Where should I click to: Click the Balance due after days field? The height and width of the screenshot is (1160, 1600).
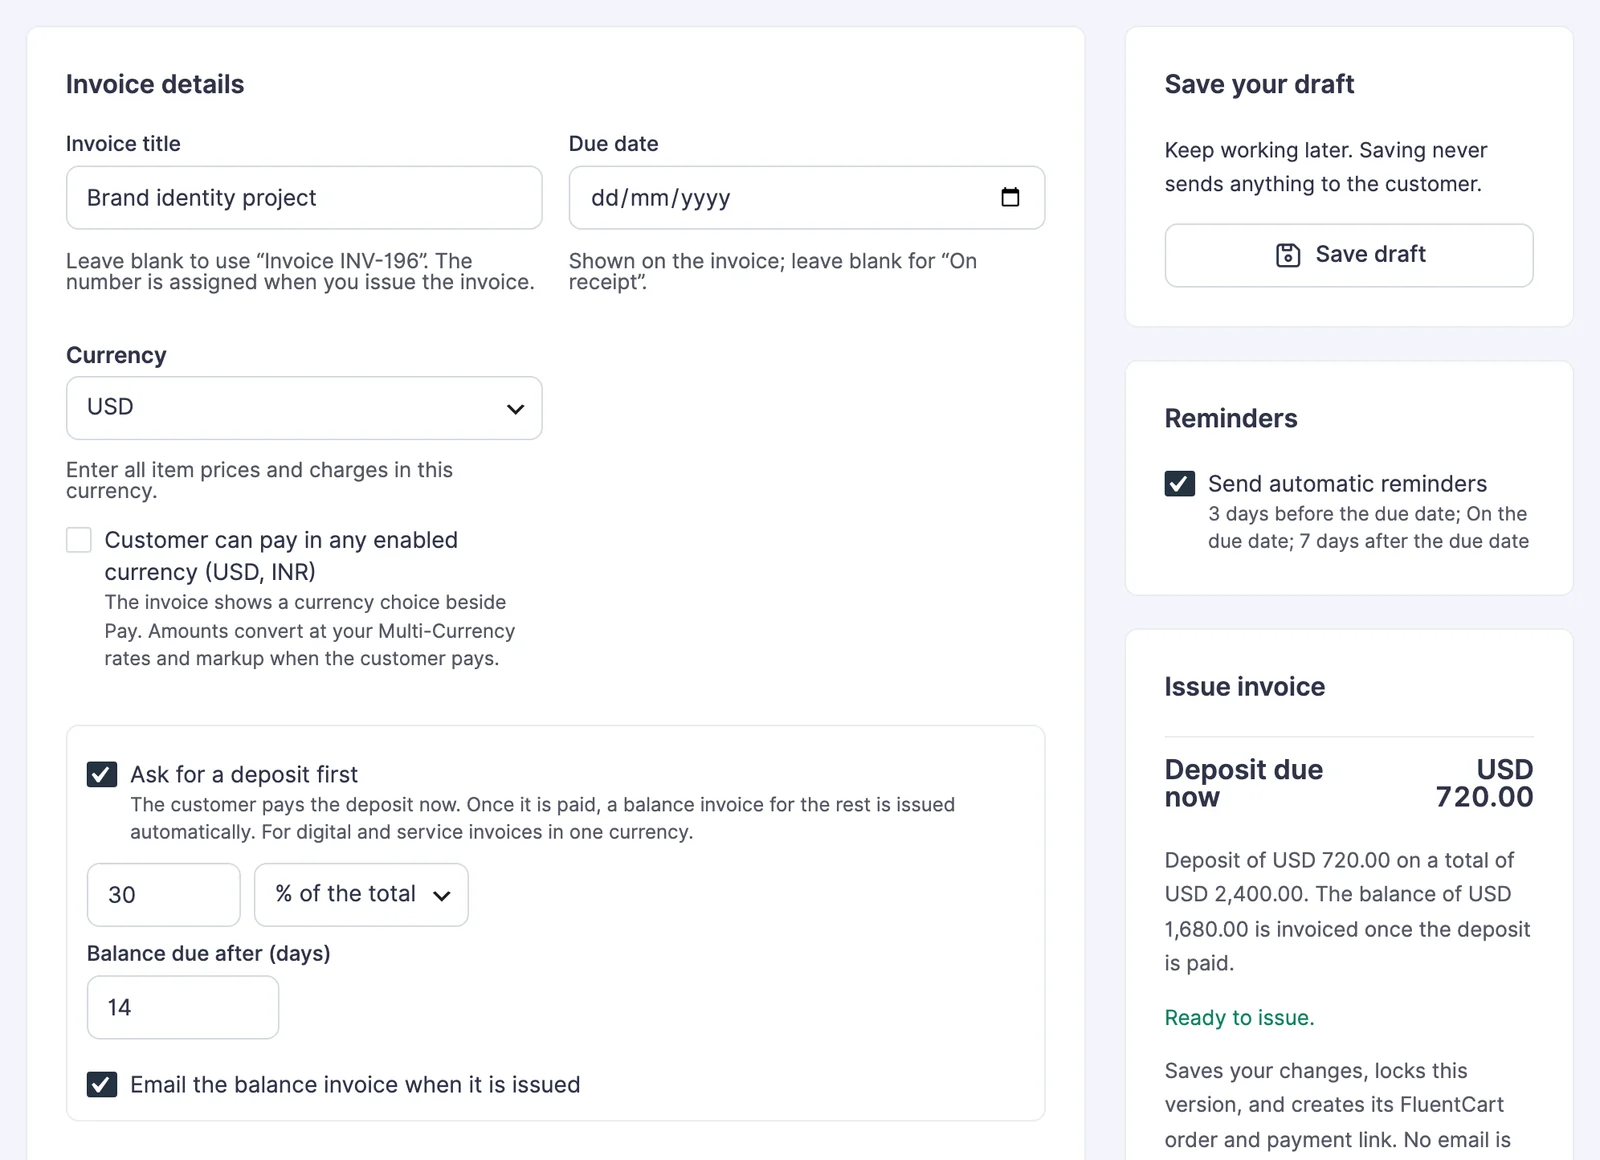(183, 1007)
